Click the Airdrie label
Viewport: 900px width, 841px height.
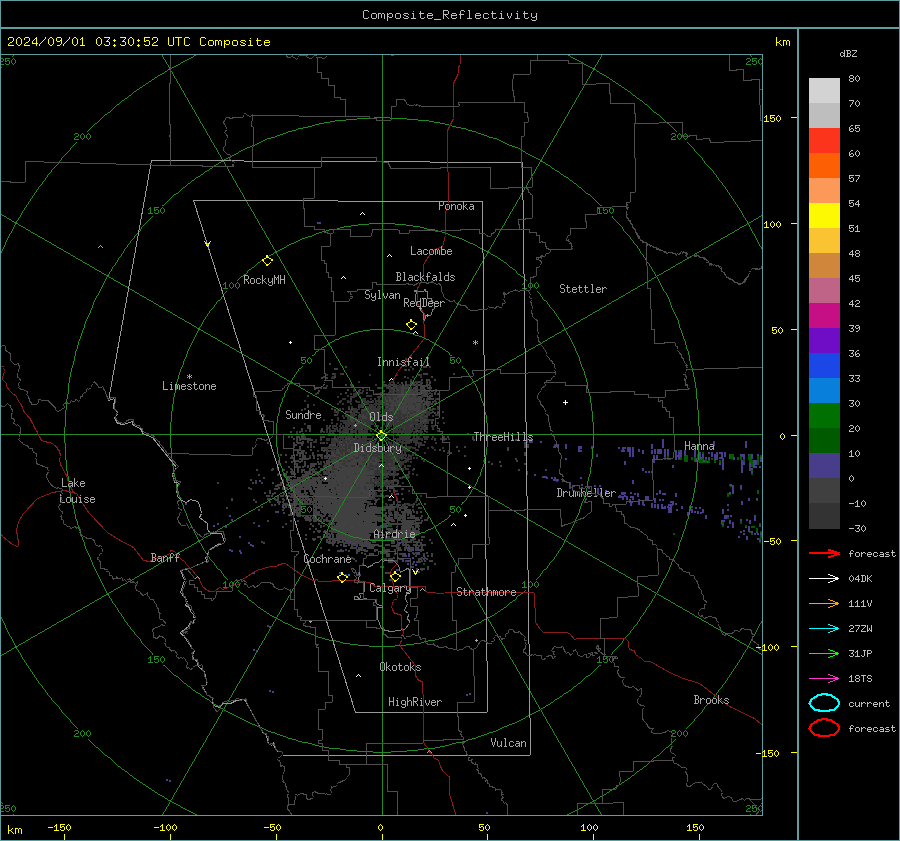click(394, 534)
